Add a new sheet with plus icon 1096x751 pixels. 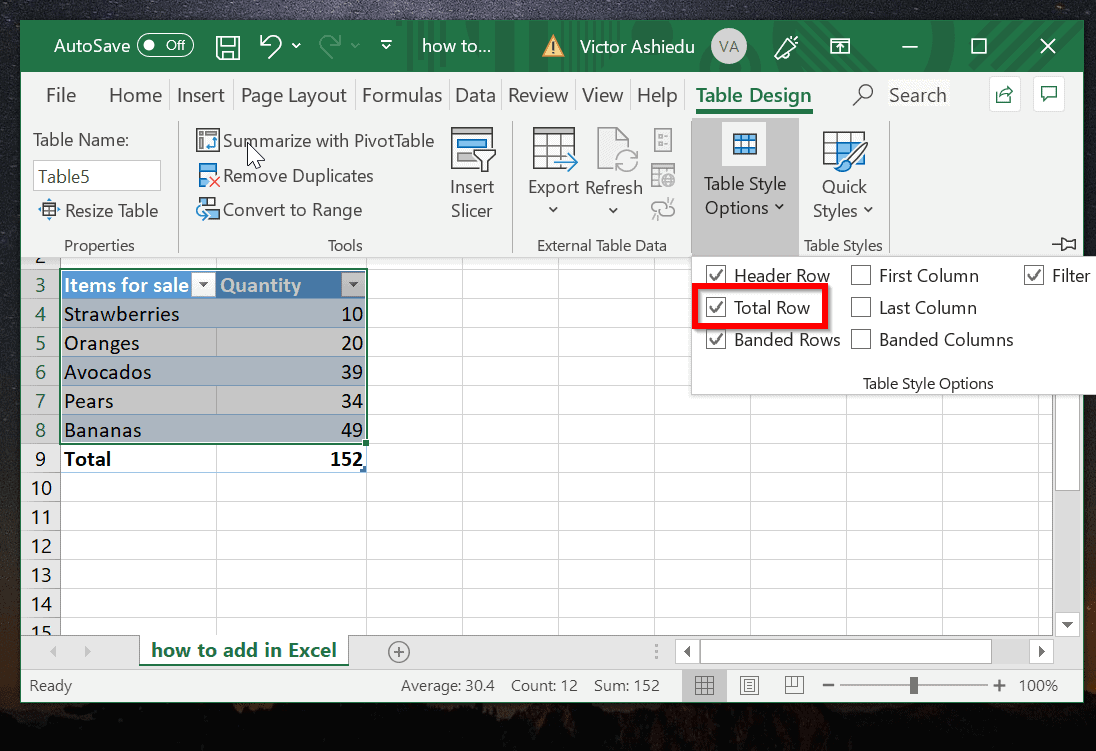click(x=398, y=652)
